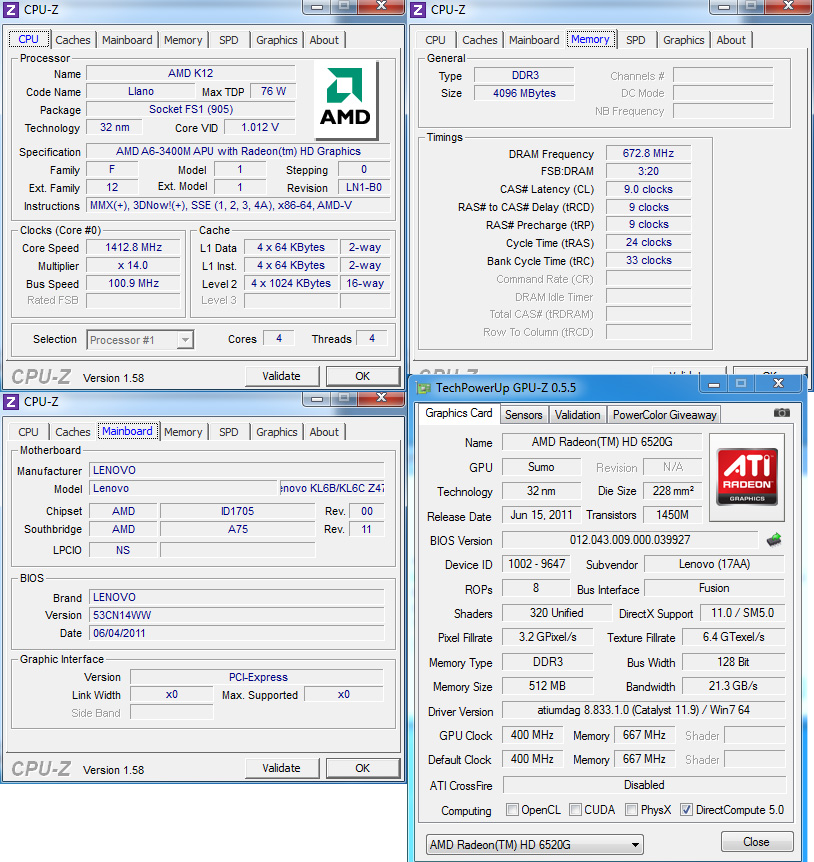The image size is (814, 862).
Task: Click the Mainboard Manufacturer LENOVO field
Action: tap(236, 471)
